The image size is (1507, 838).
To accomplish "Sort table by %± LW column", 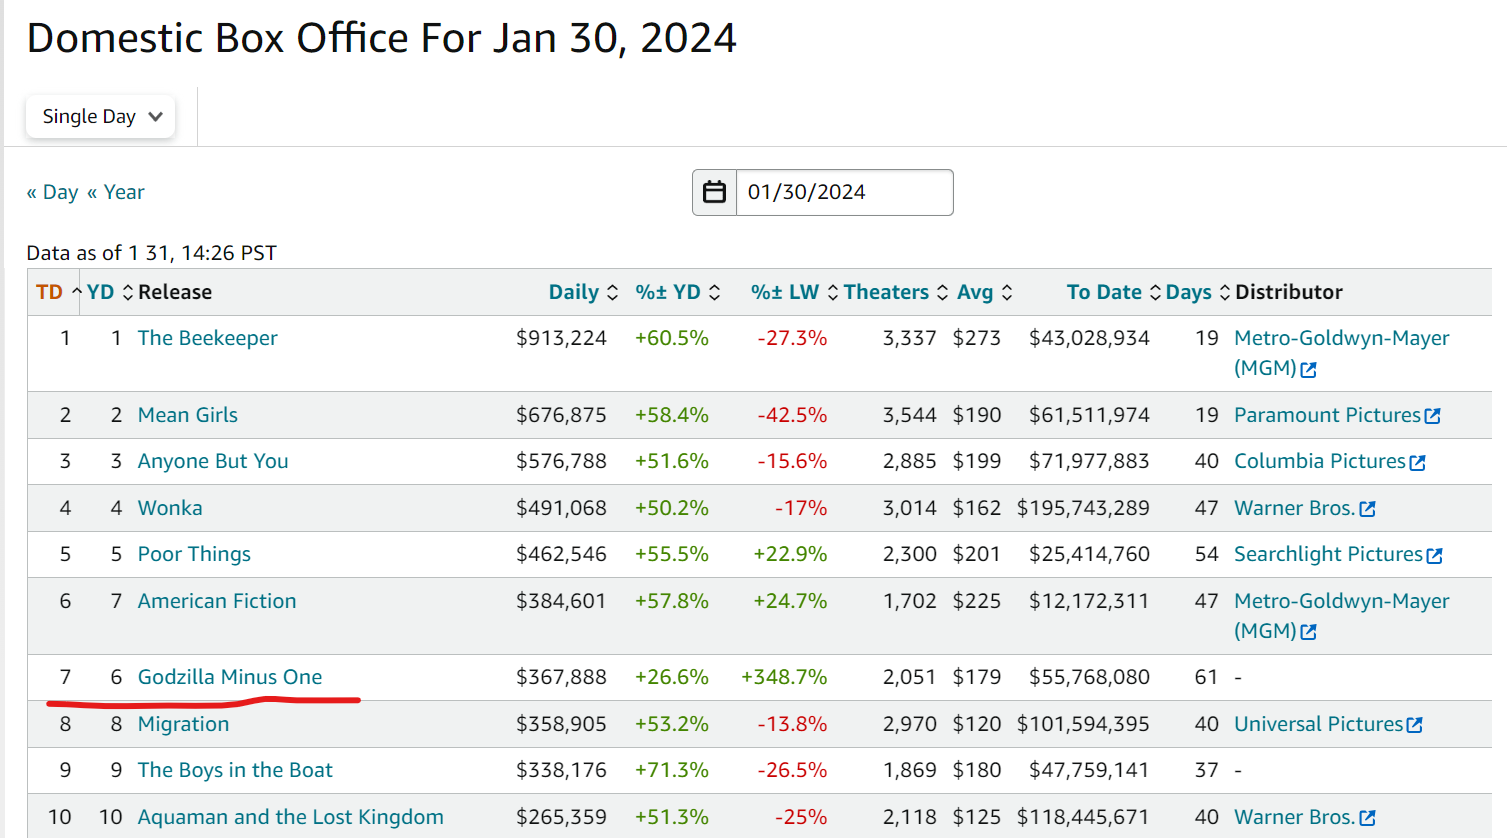I will pyautogui.click(x=784, y=292).
